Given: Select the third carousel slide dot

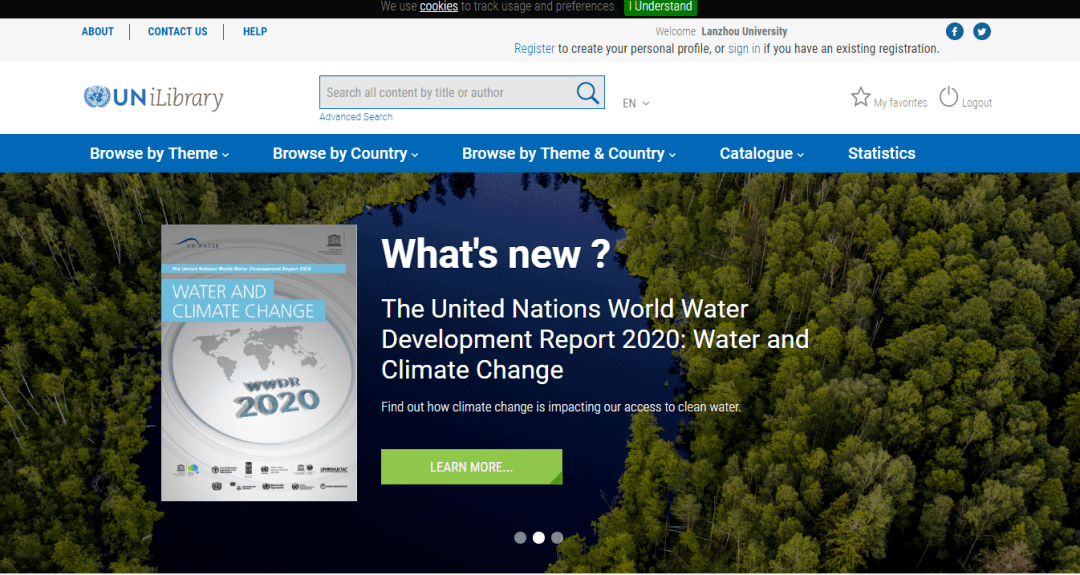Looking at the screenshot, I should (557, 538).
